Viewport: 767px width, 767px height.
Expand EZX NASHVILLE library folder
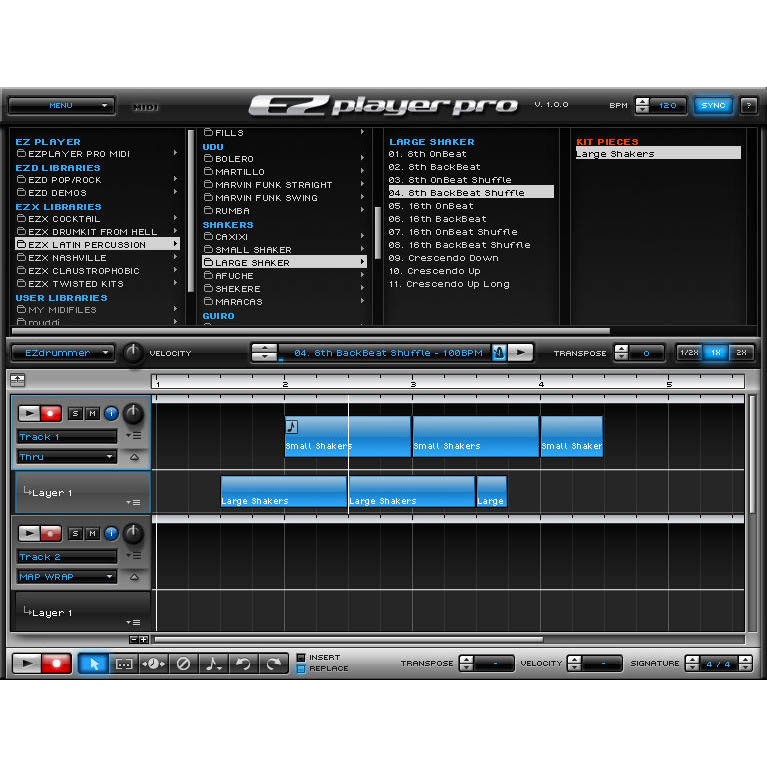(97, 257)
